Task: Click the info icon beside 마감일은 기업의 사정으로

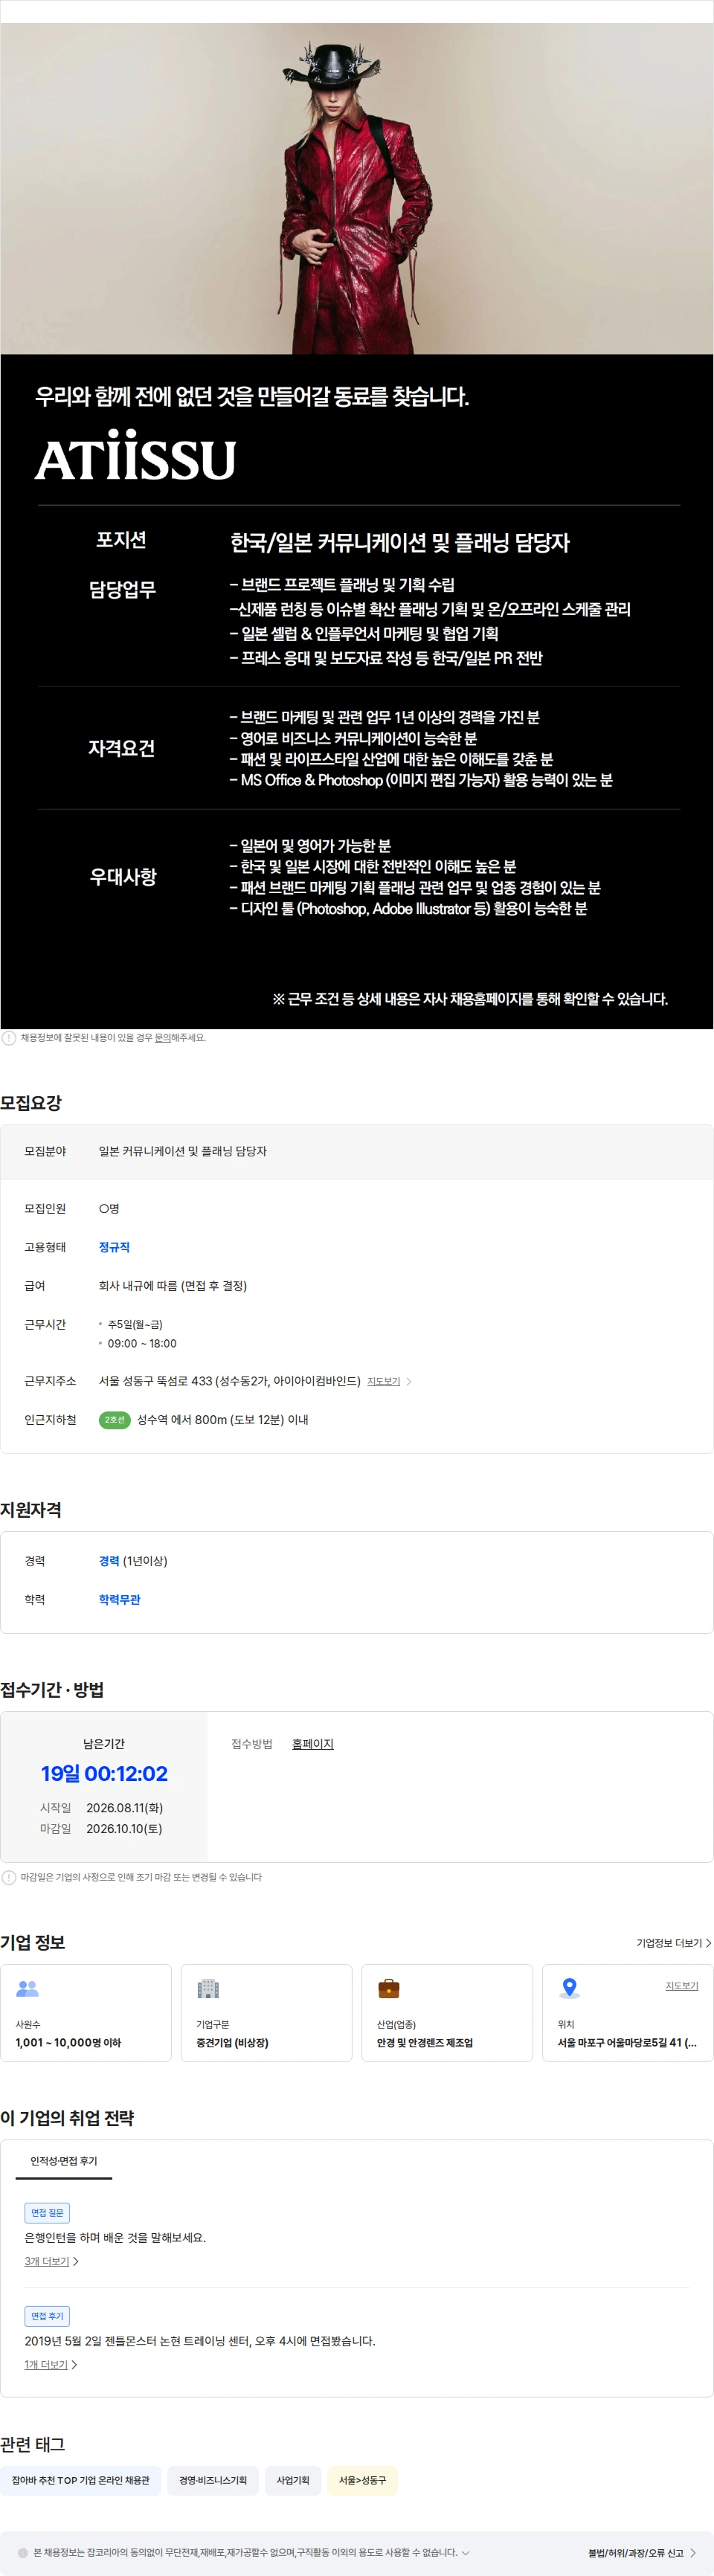Action: tap(9, 1877)
